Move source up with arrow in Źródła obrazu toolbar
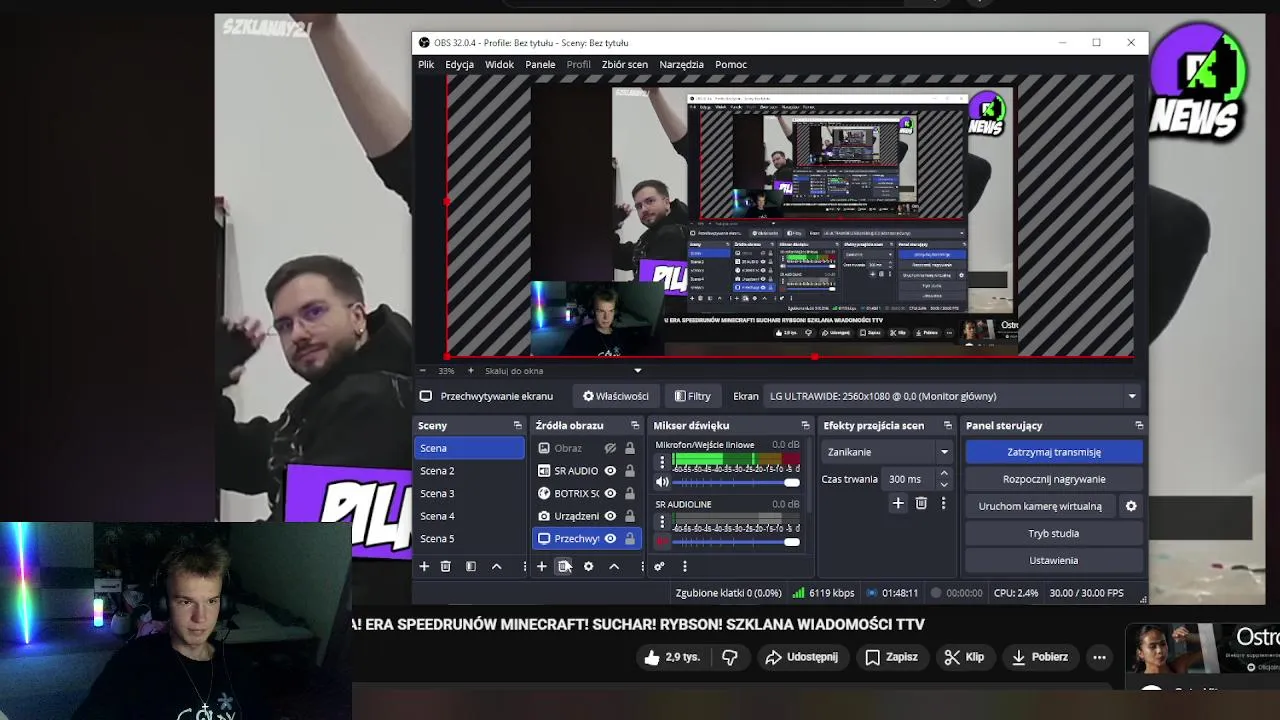Viewport: 1280px width, 720px height. [614, 566]
